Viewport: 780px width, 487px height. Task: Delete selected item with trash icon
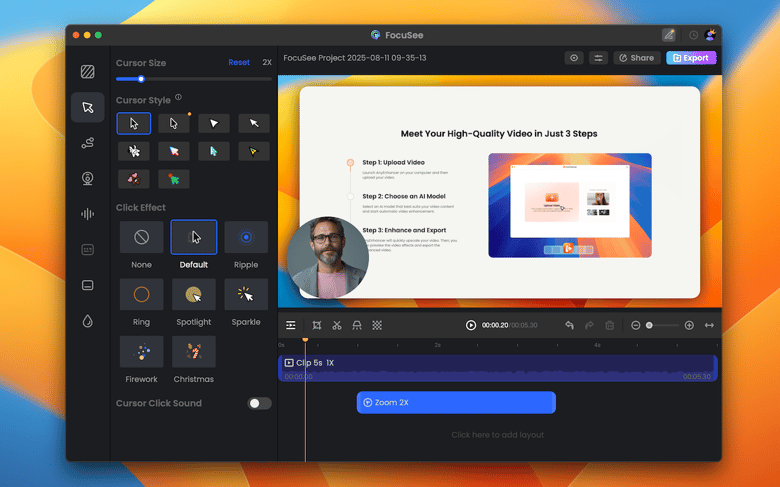[x=609, y=325]
